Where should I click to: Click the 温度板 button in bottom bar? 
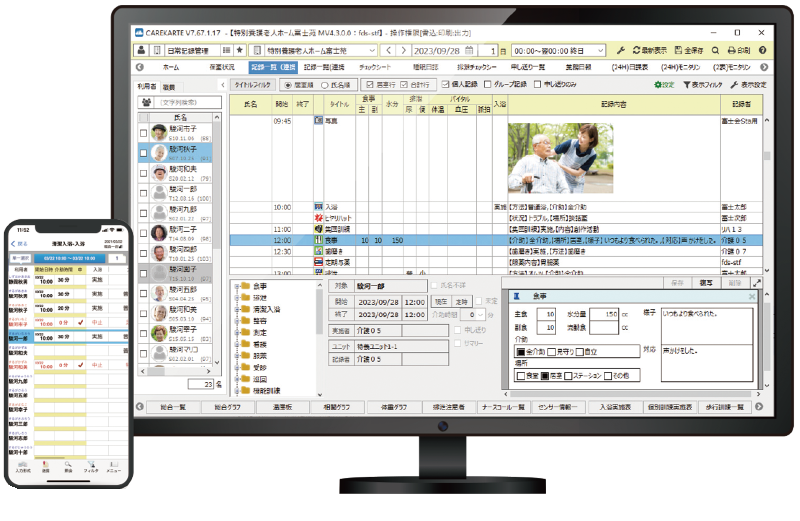click(x=282, y=408)
